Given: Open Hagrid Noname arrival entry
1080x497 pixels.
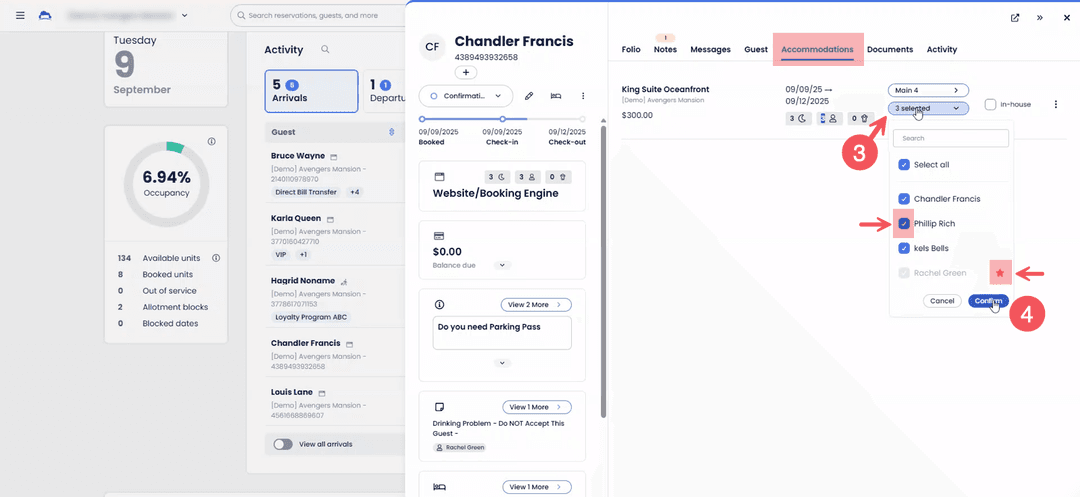Looking at the screenshot, I should coord(302,281).
